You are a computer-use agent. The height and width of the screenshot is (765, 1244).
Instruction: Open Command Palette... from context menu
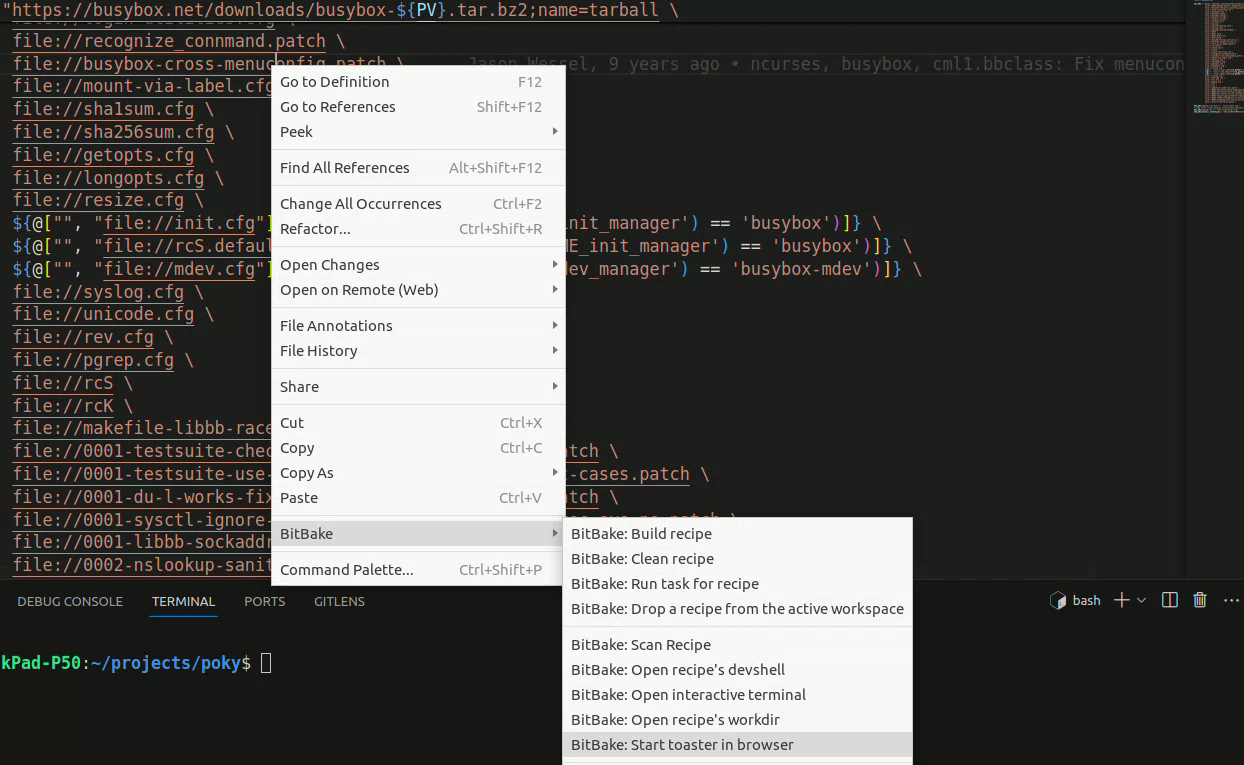coord(418,570)
